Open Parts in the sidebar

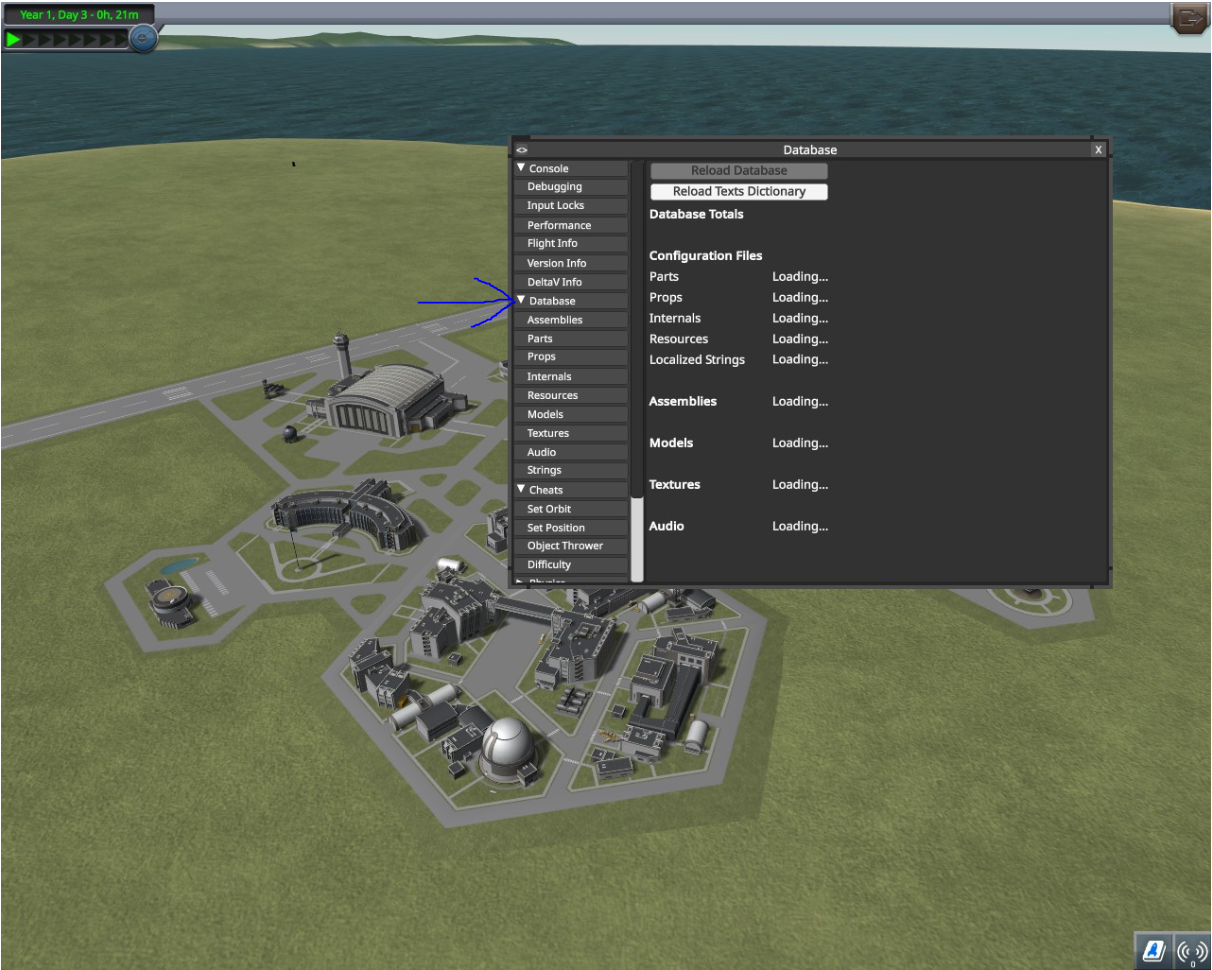coord(572,338)
